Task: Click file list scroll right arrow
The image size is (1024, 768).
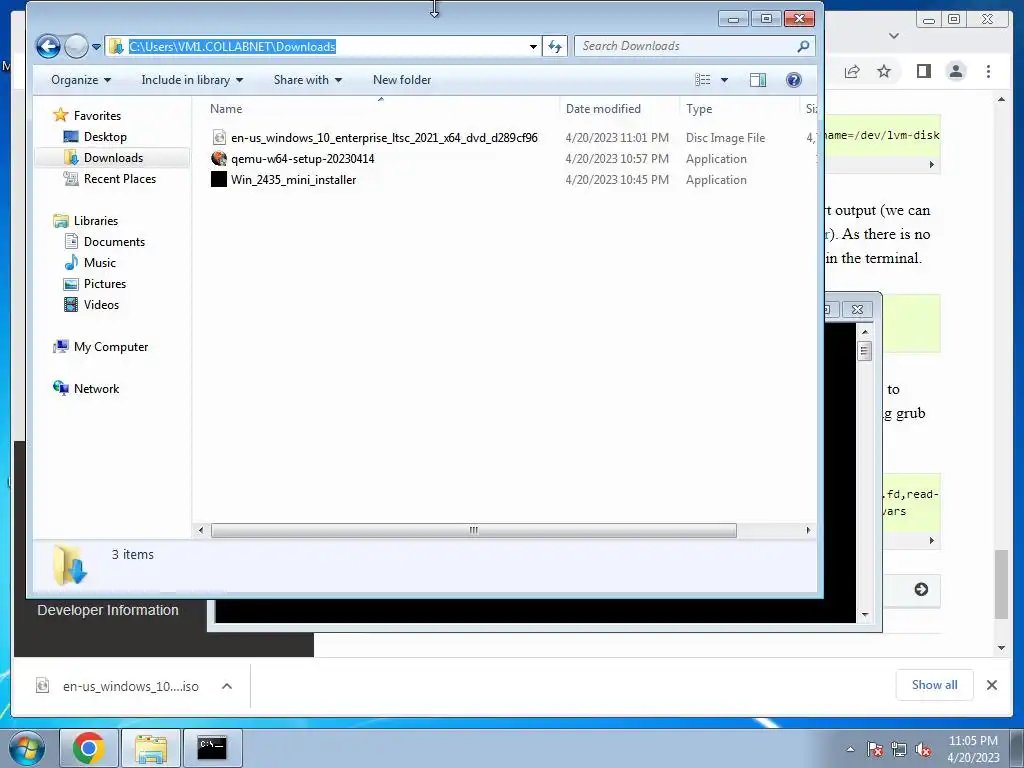Action: point(808,530)
